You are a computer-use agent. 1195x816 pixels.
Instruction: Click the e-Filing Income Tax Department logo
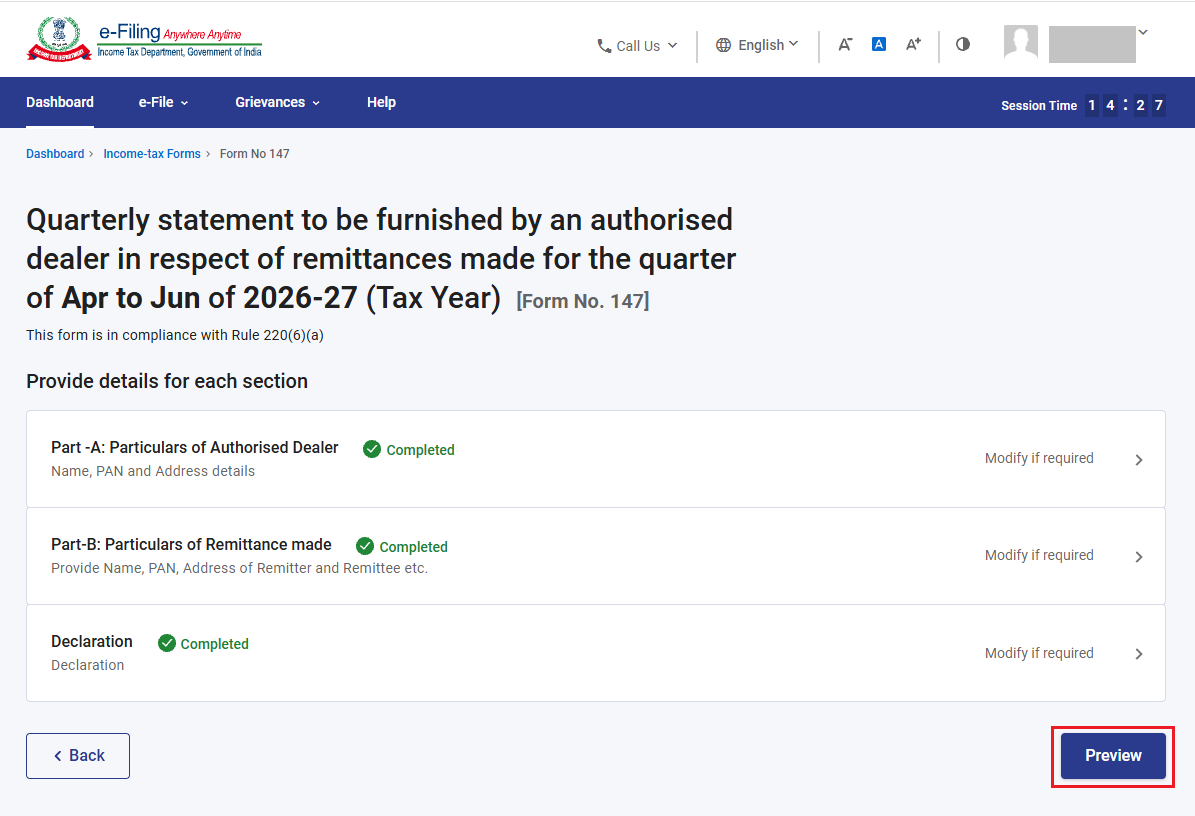point(145,40)
